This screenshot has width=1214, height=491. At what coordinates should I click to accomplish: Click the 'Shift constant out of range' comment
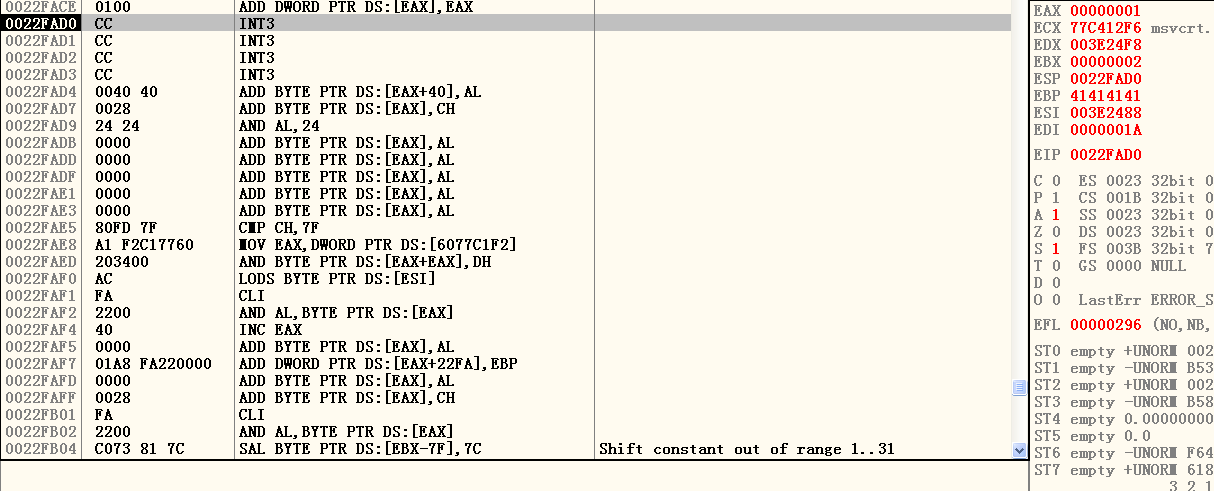pyautogui.click(x=734, y=449)
